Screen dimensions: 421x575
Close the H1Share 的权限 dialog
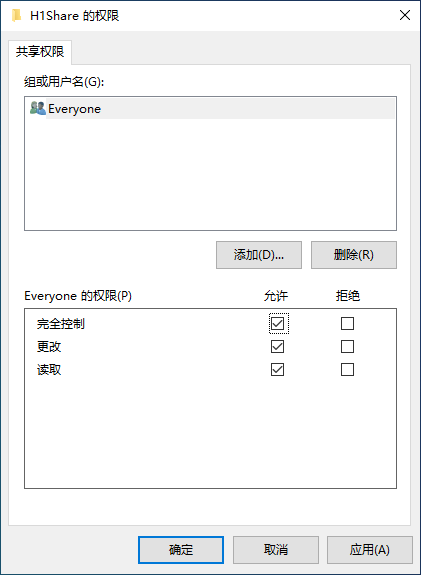[404, 15]
